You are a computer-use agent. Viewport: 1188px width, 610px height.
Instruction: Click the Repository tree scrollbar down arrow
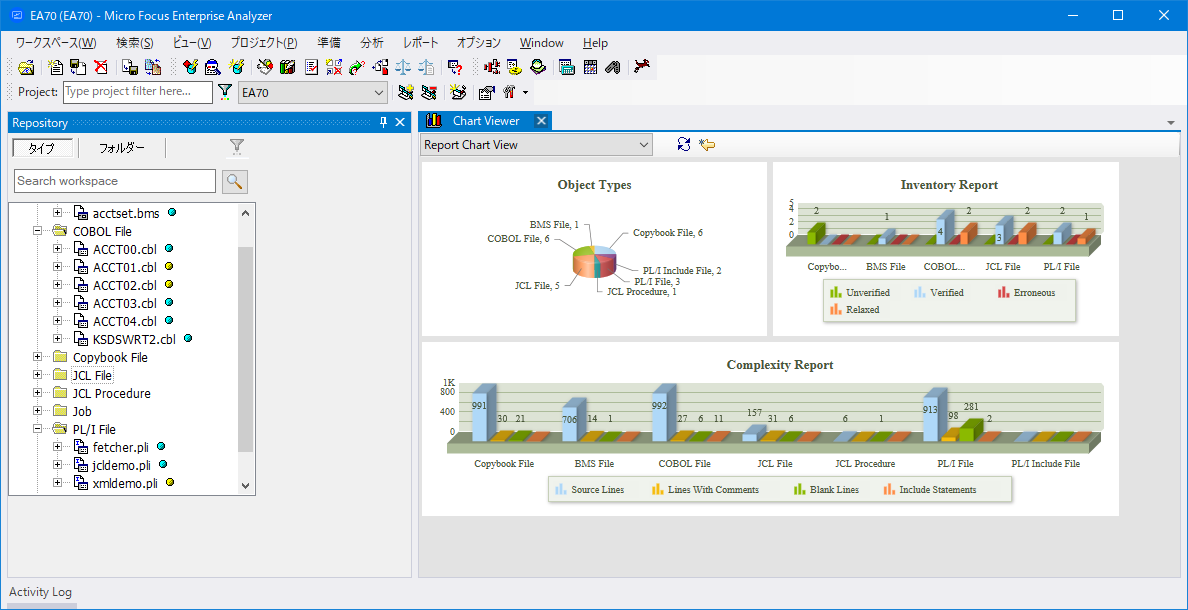[x=245, y=485]
